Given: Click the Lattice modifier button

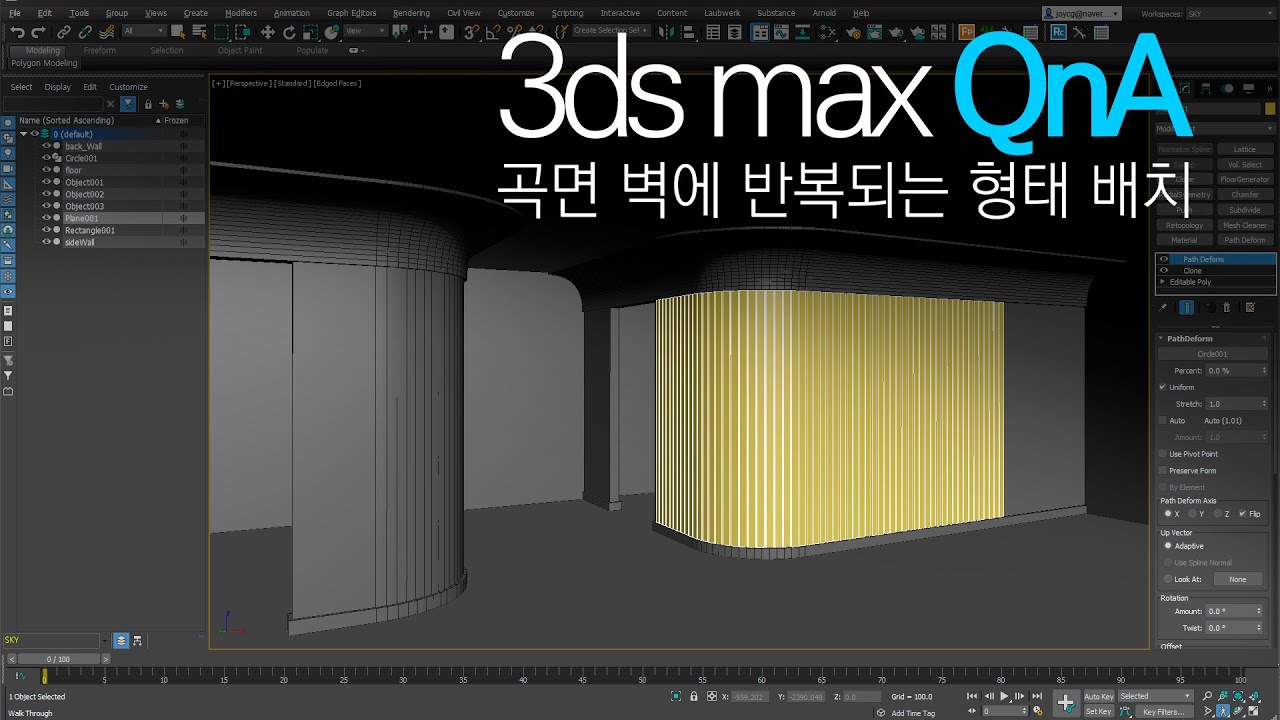Looking at the screenshot, I should [1245, 149].
